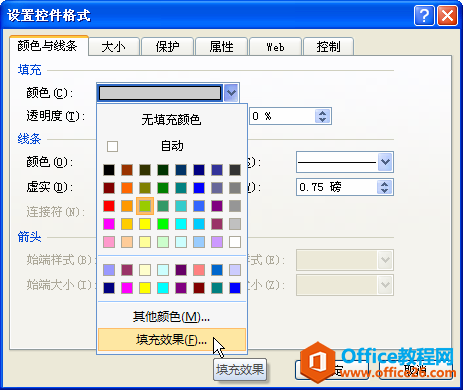The image size is (463, 390).
Task: Select the highlighted lime green swatch
Action: coord(145,206)
